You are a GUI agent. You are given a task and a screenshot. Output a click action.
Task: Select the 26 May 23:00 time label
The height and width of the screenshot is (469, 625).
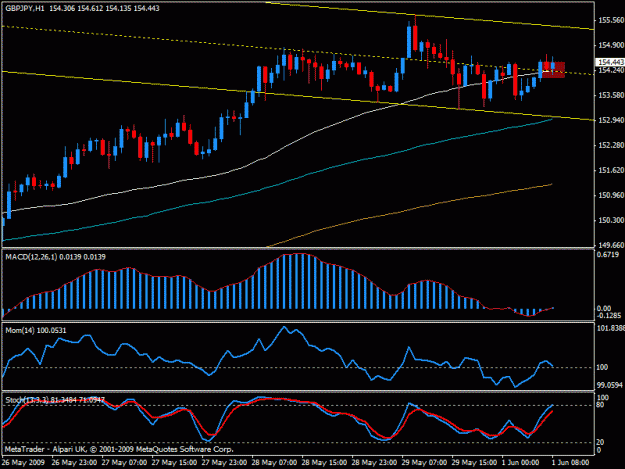(x=74, y=463)
